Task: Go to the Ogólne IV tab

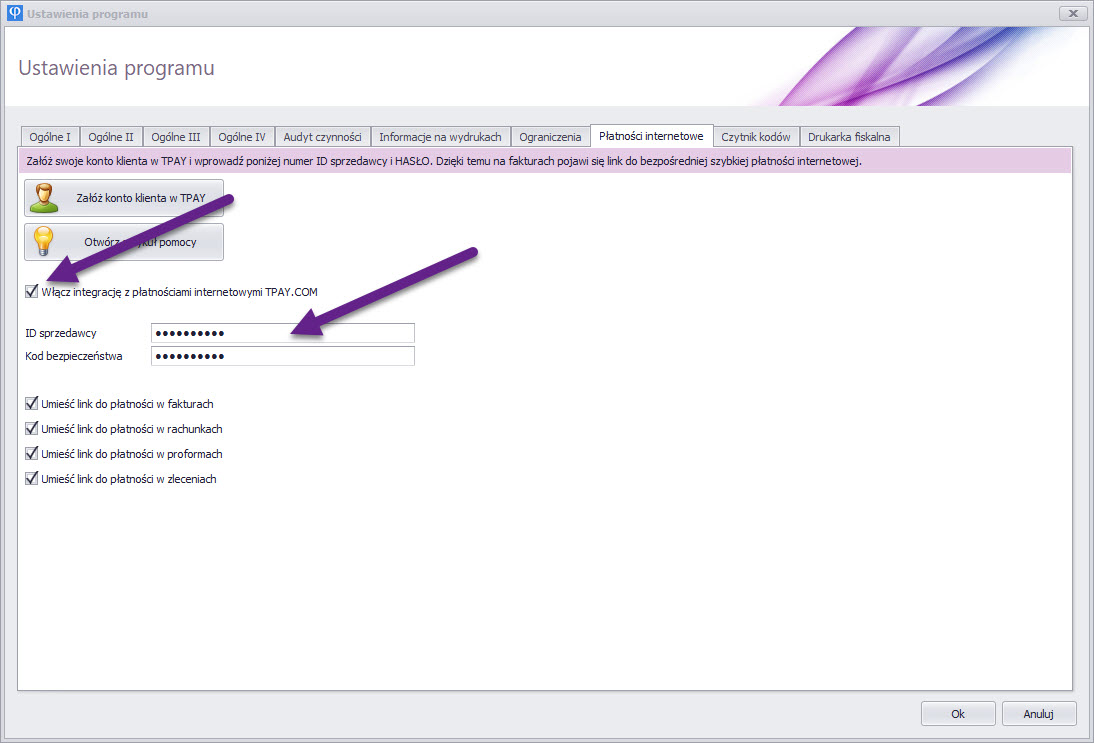Action: click(x=242, y=137)
